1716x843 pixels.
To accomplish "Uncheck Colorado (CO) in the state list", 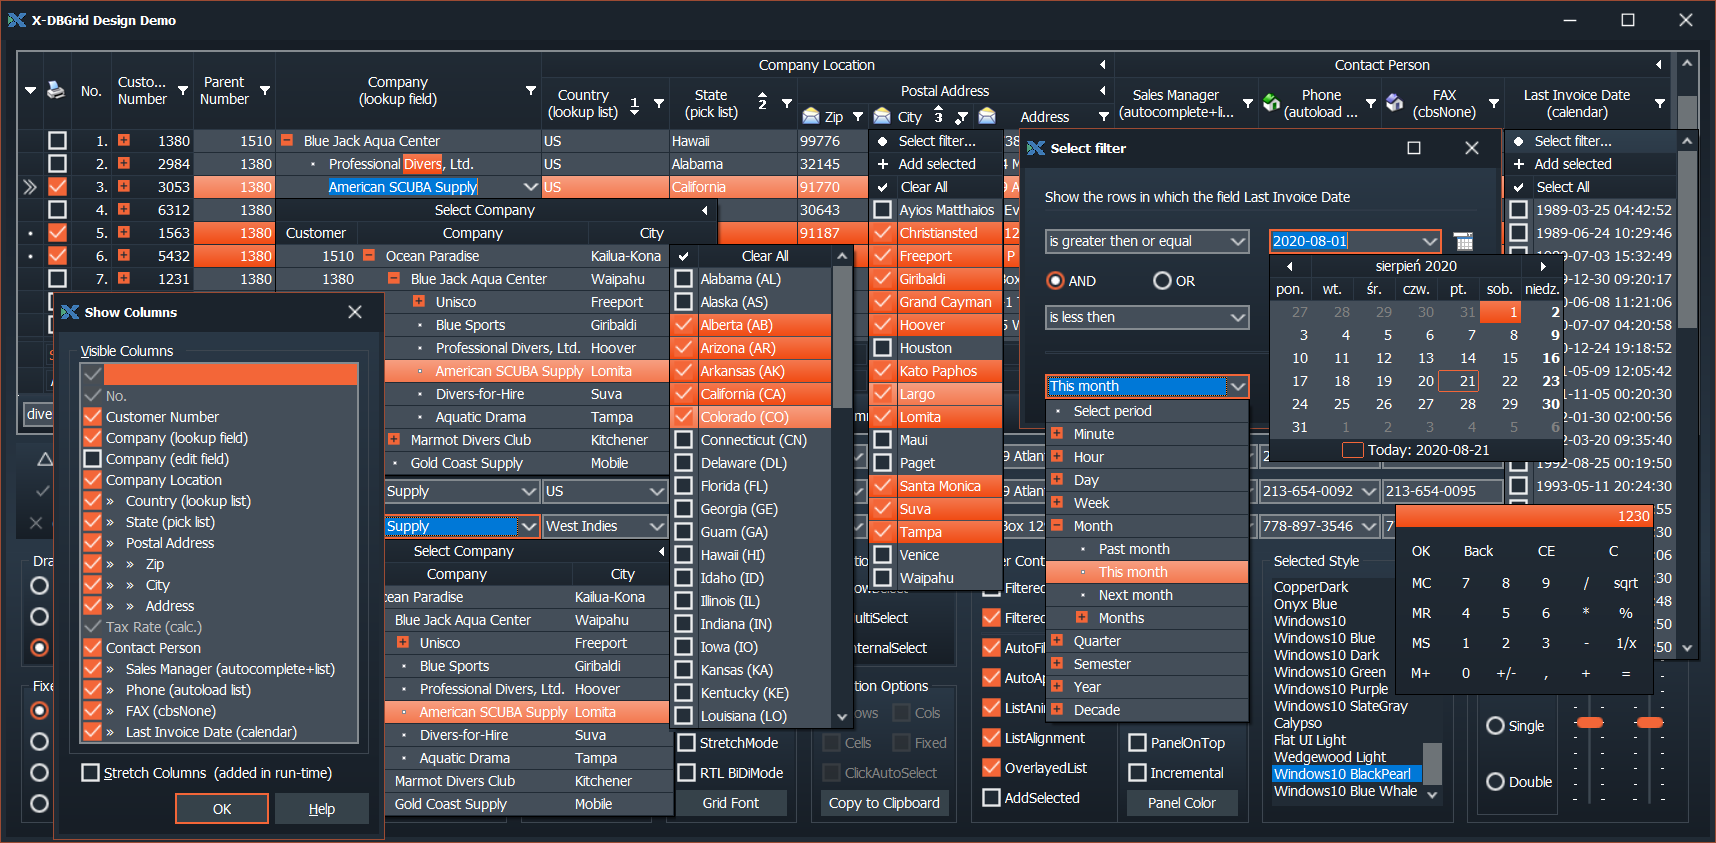I will pos(684,417).
